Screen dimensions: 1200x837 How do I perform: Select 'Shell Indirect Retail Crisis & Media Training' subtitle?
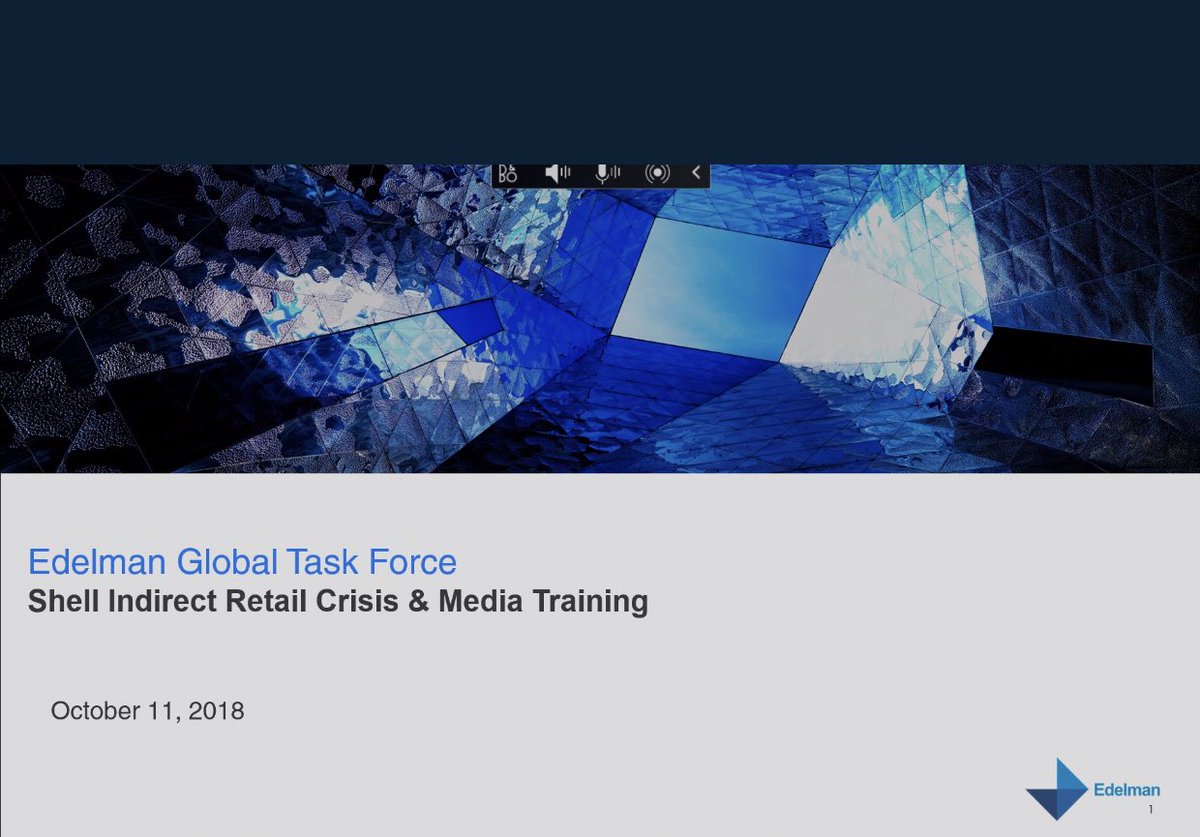coord(338,602)
